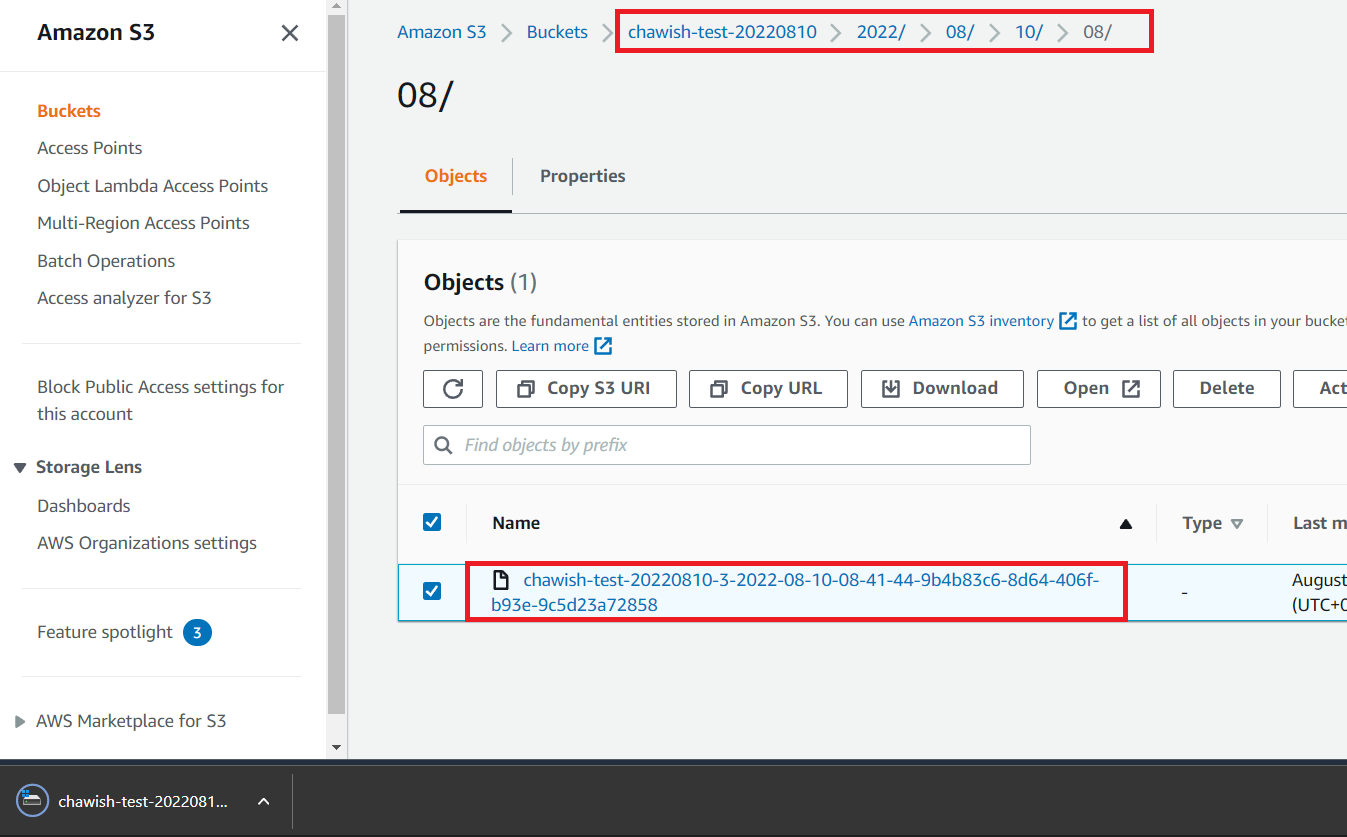Click the downloaded file icon in bottom bar

(31, 800)
